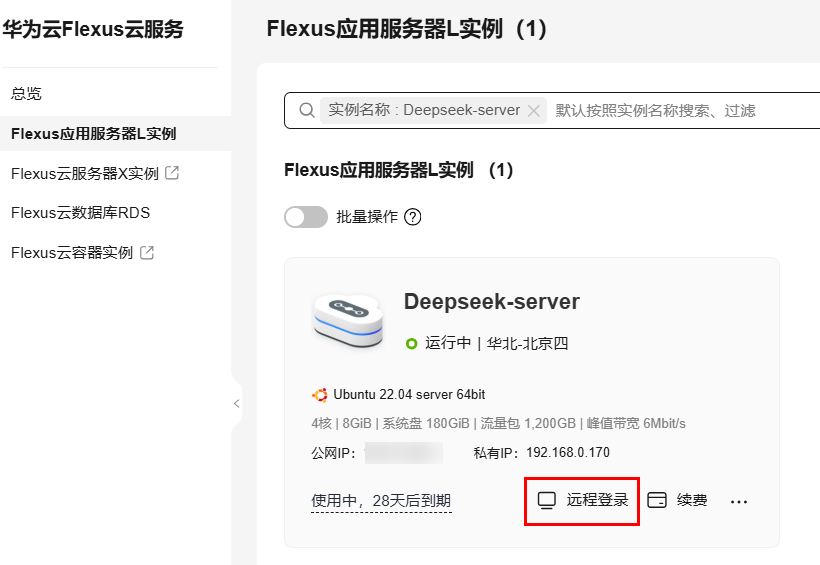Click the 续费 renewal button
This screenshot has width=820, height=565.
tap(678, 500)
